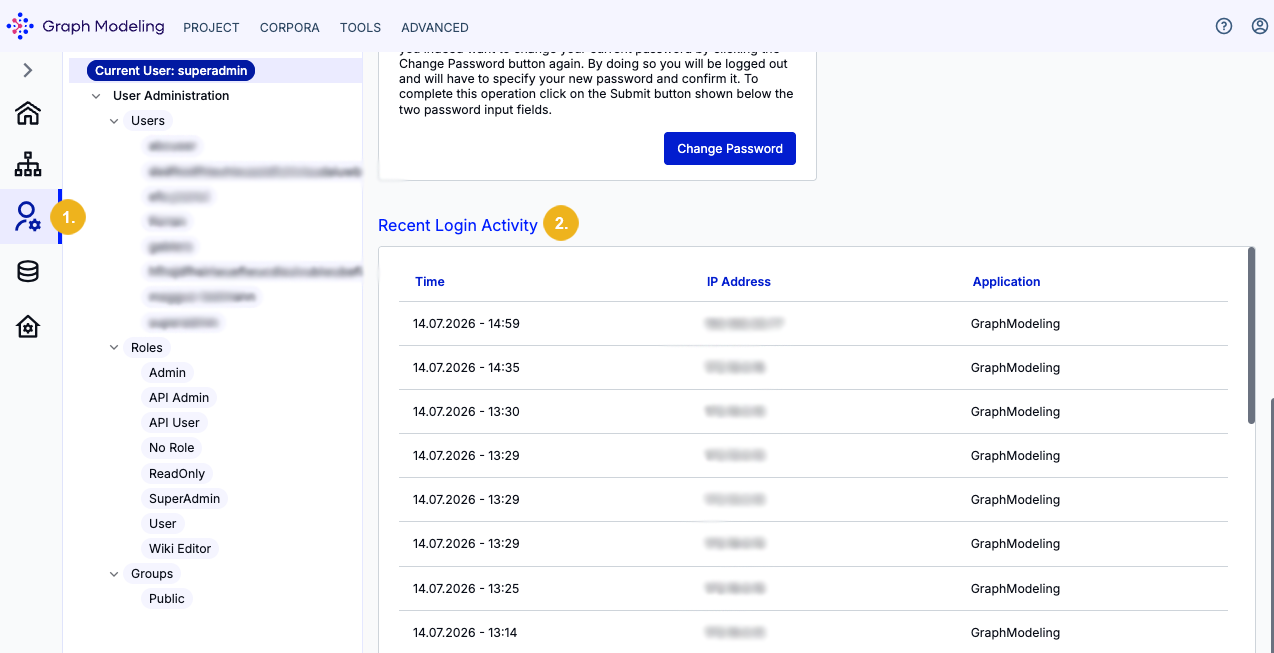
Task: Select the user administration sidebar icon
Action: 28,216
